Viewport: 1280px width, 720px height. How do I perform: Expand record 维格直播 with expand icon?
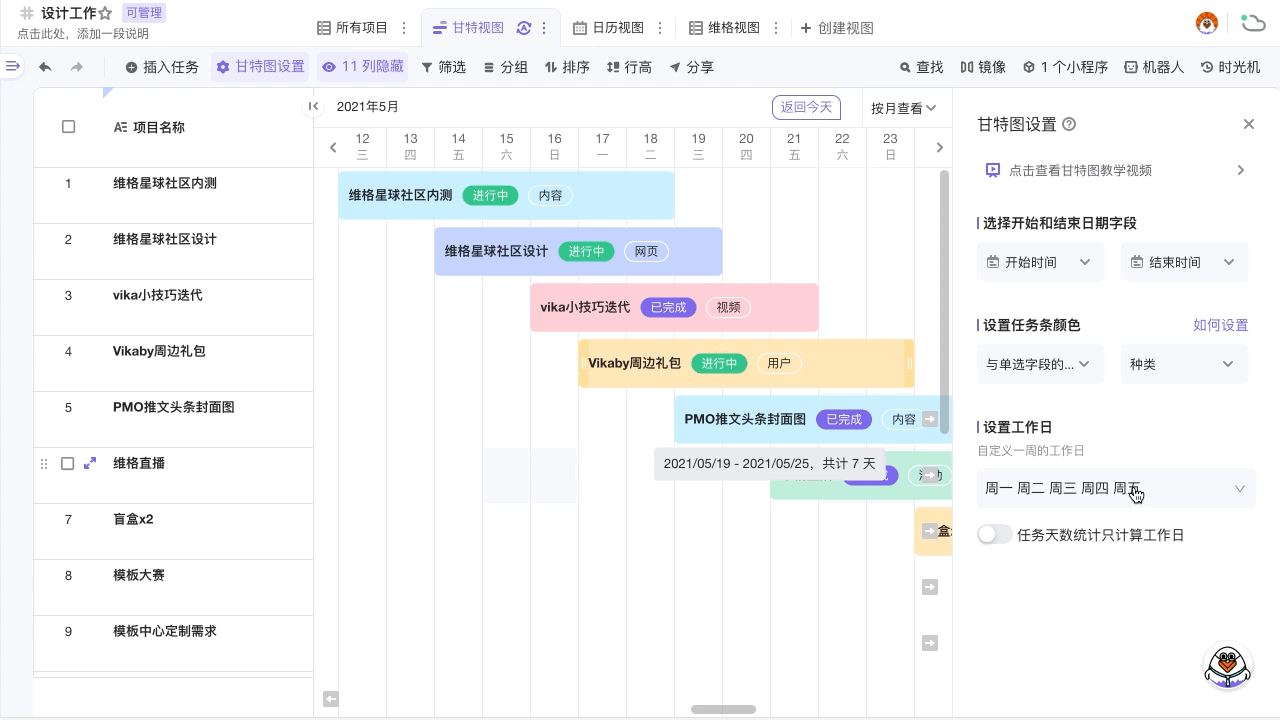pyautogui.click(x=90, y=463)
